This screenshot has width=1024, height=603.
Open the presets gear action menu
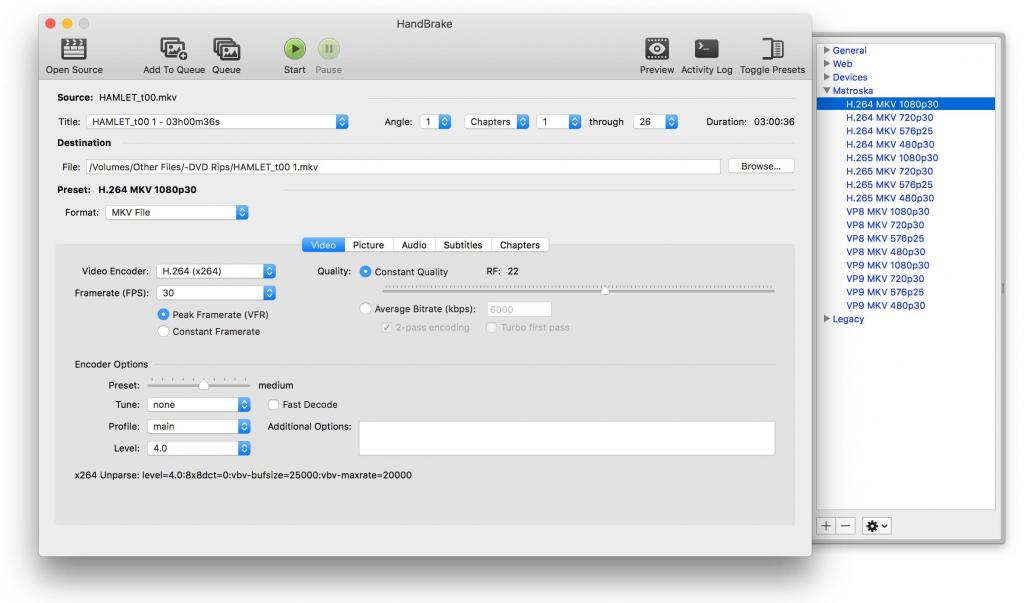[x=876, y=526]
